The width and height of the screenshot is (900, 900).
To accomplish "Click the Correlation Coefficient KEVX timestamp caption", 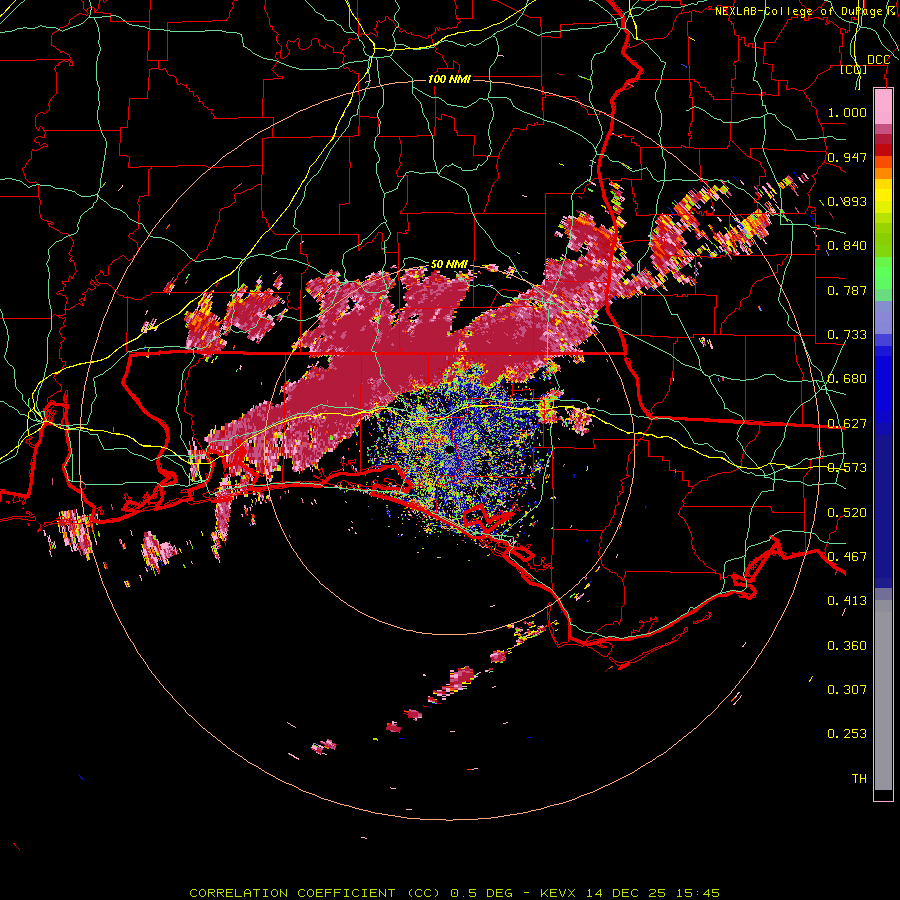I will (454, 893).
